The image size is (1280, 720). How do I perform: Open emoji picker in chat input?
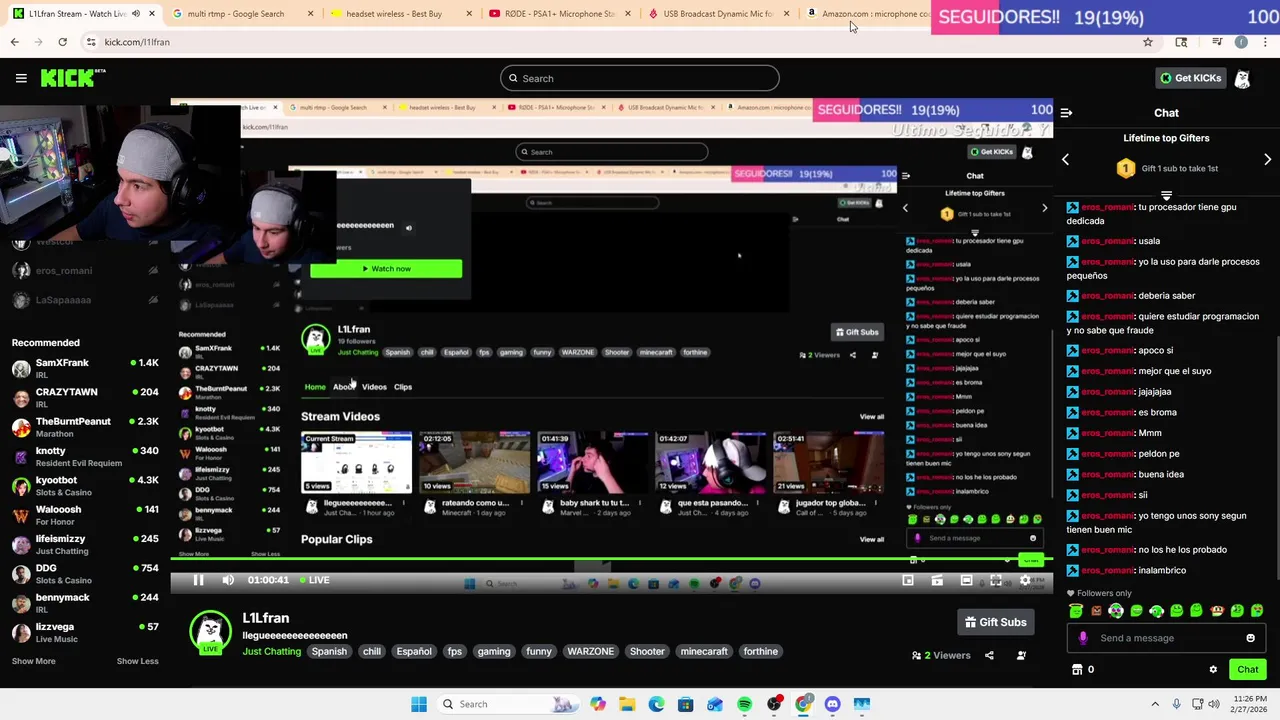point(1250,638)
